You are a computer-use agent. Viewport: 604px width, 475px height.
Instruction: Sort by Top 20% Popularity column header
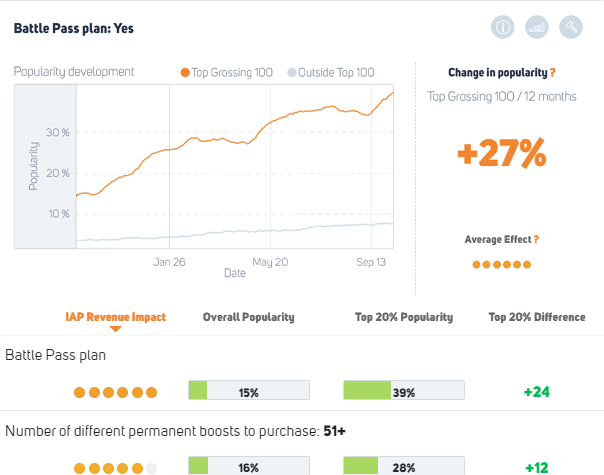point(404,317)
